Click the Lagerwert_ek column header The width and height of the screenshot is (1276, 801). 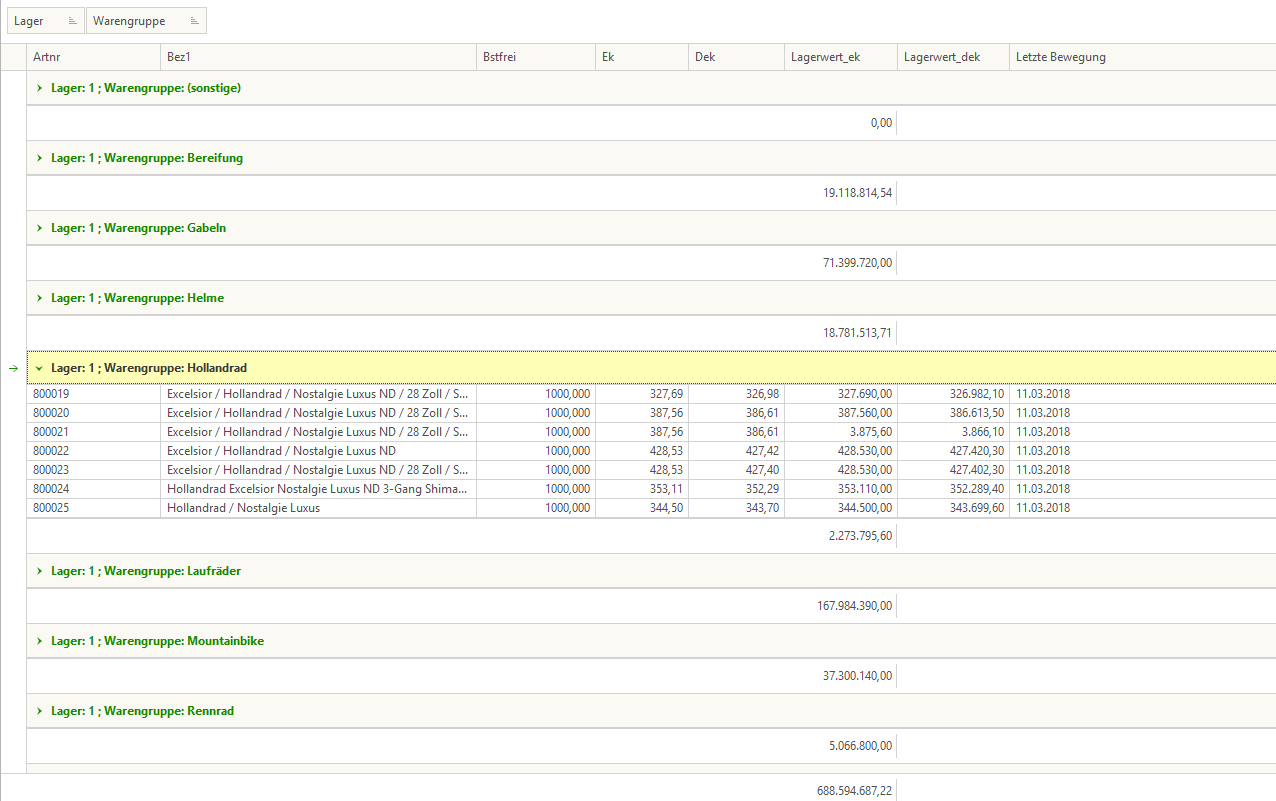pos(840,57)
